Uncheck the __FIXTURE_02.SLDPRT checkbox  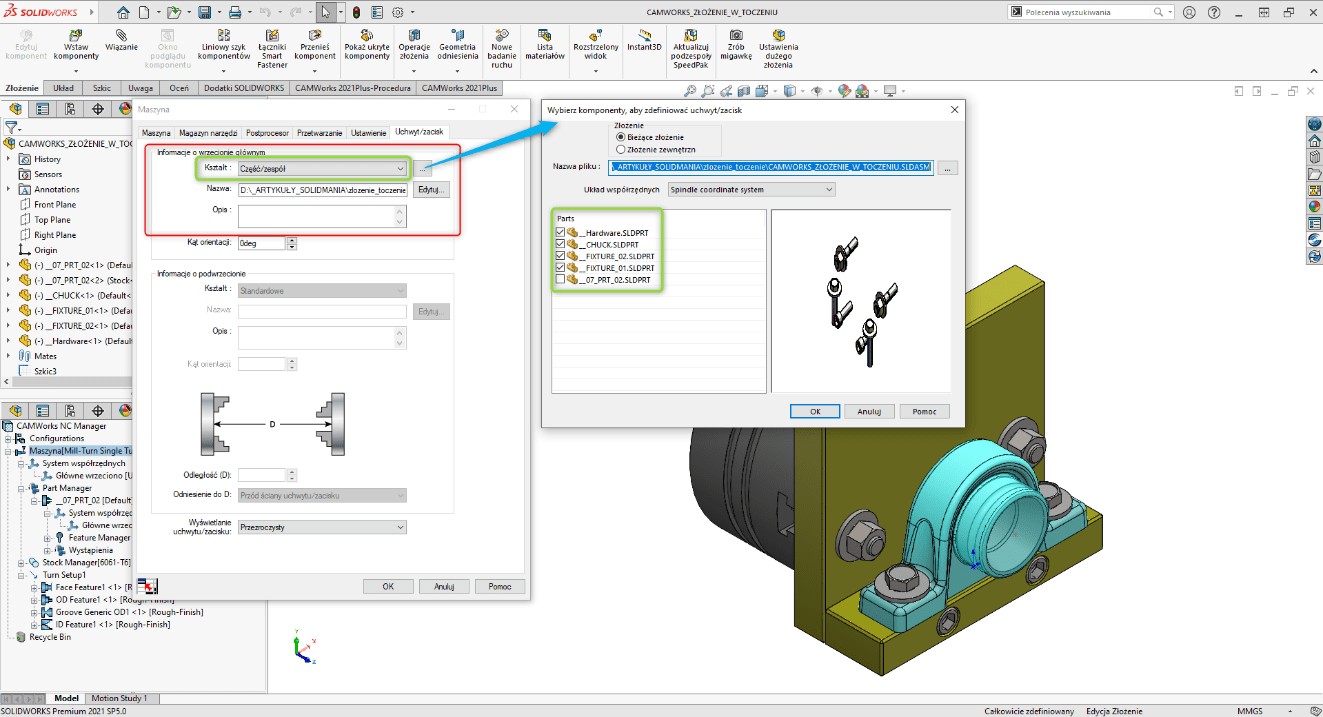(x=559, y=256)
